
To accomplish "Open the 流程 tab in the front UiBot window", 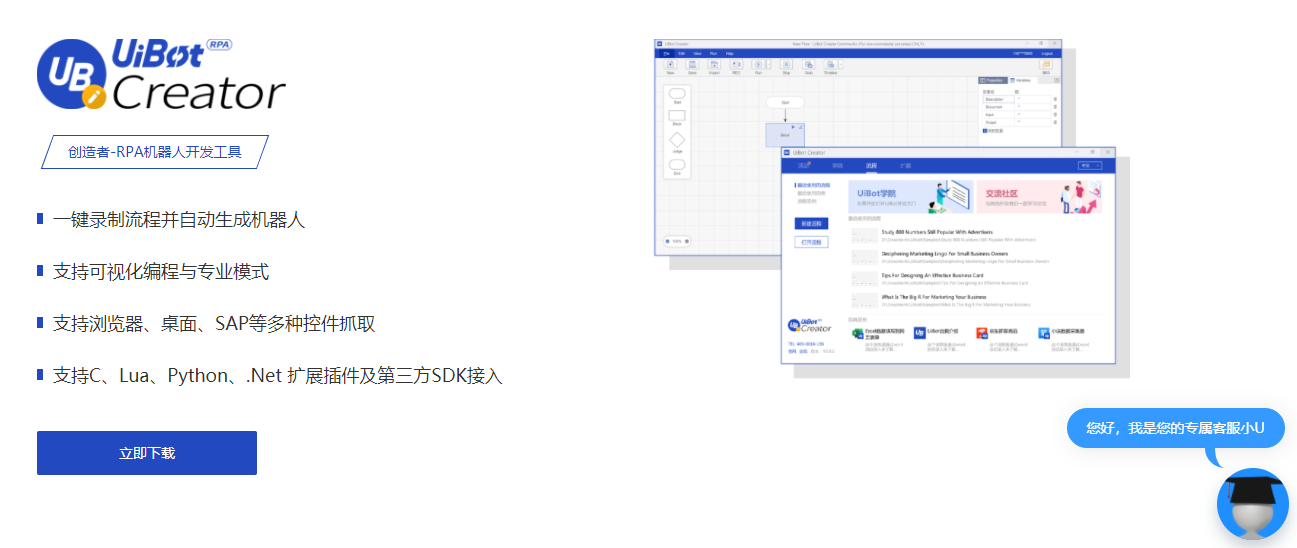I will (x=871, y=165).
